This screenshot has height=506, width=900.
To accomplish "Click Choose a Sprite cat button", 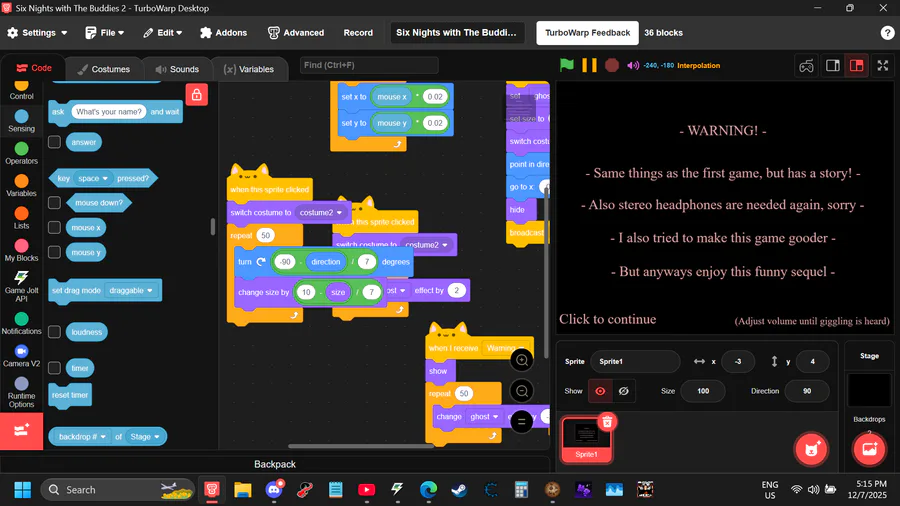I will tap(811, 449).
